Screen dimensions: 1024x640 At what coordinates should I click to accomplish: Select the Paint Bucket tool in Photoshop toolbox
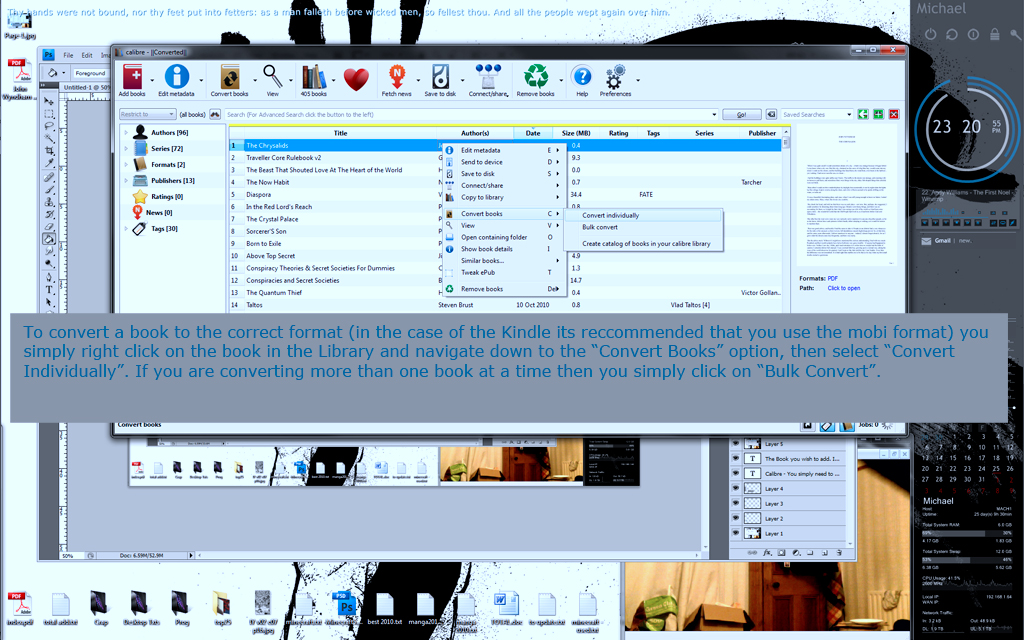coord(49,239)
